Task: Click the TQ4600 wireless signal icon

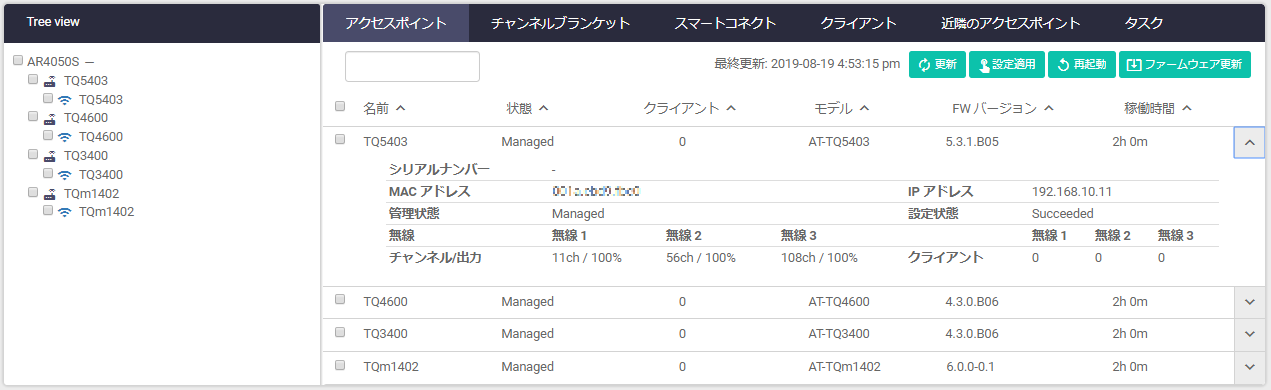Action: 65,137
